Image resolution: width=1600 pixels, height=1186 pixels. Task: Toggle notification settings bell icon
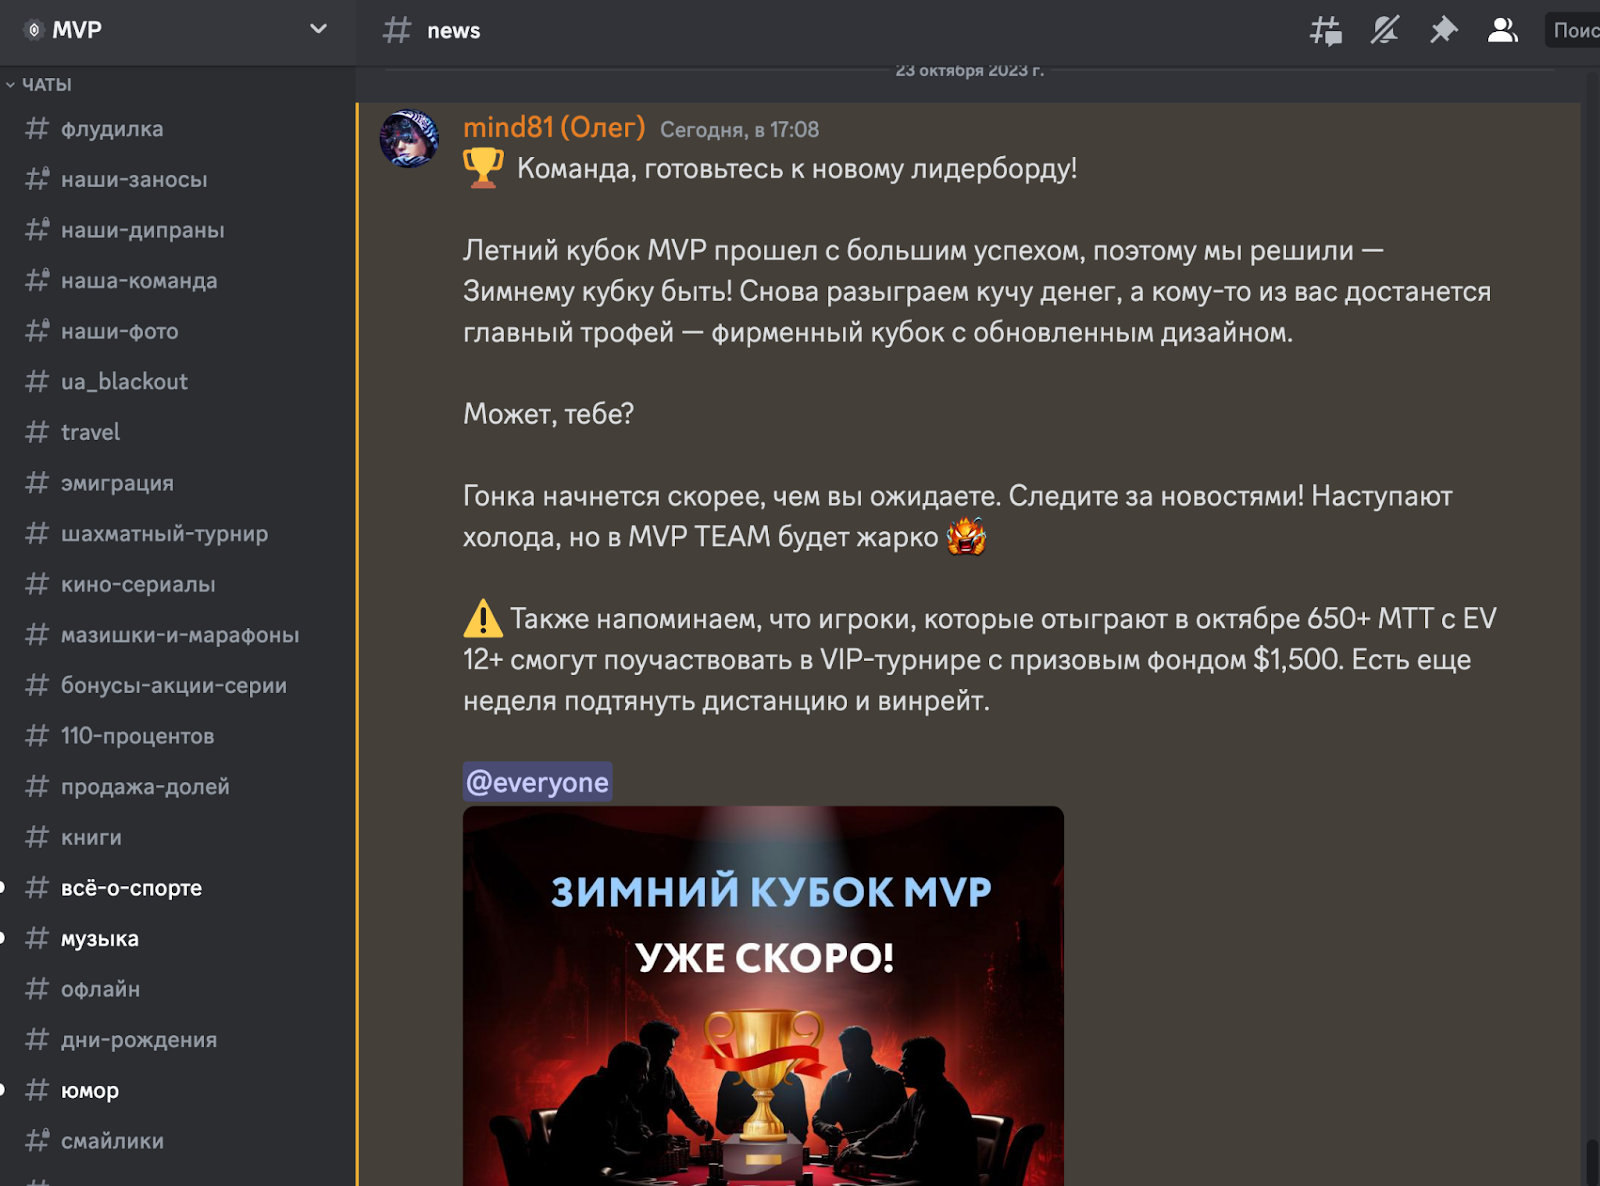point(1384,30)
